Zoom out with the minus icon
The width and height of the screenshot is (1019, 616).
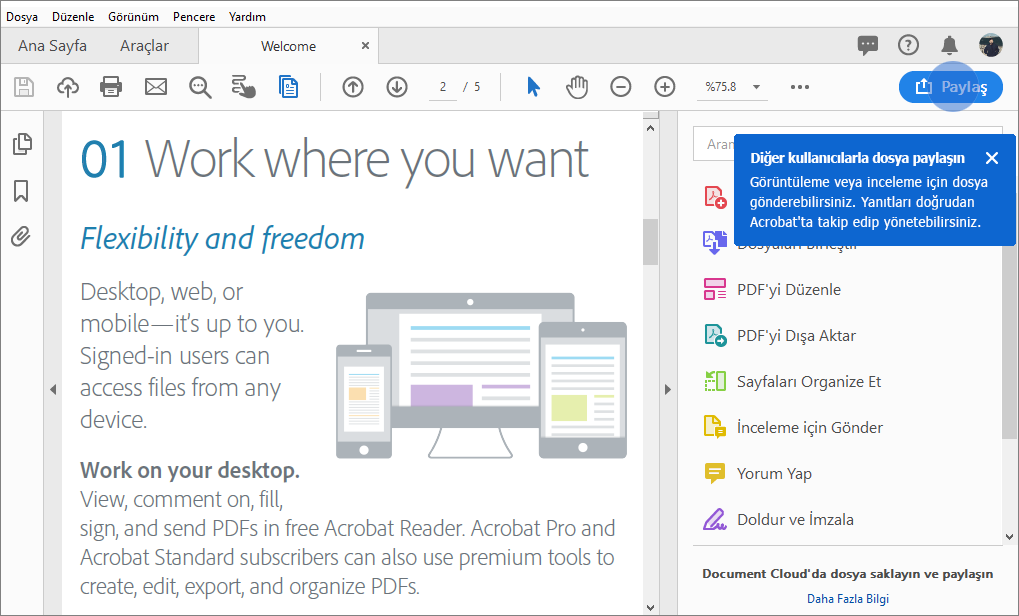point(620,87)
